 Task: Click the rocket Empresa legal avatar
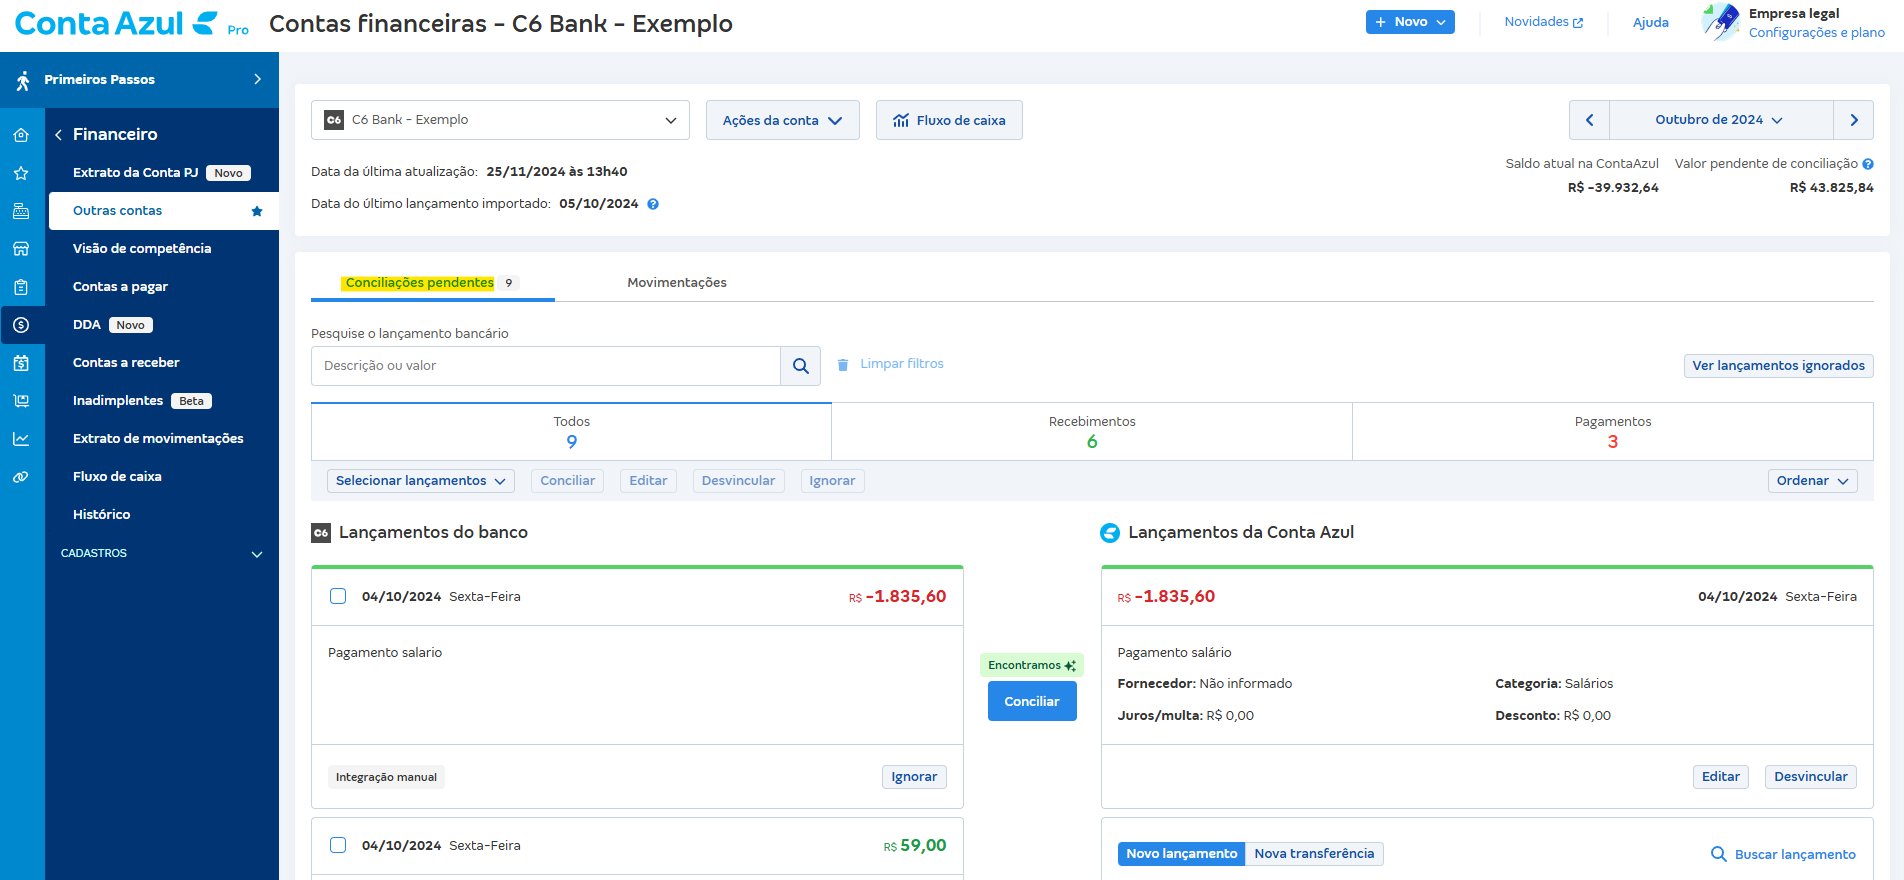(1721, 22)
